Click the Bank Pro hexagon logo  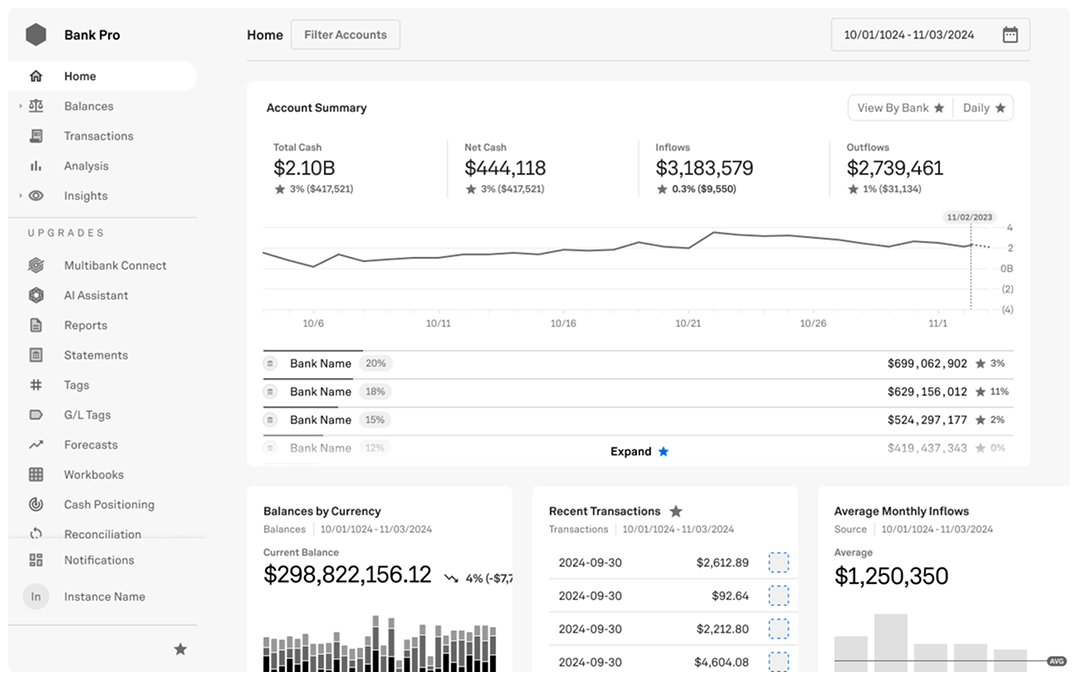coord(36,35)
